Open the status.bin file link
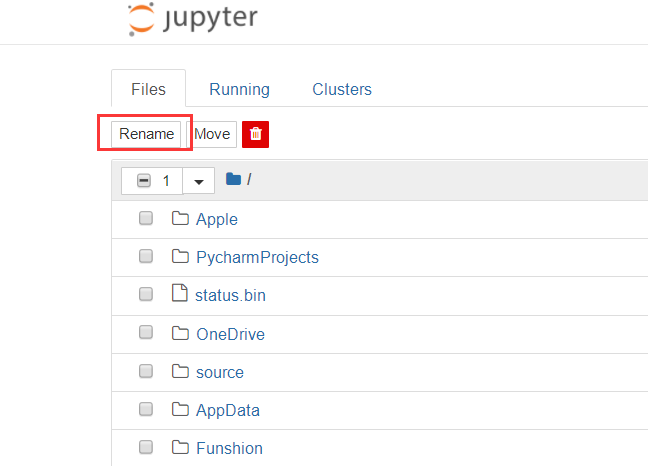This screenshot has height=466, width=648. (230, 295)
